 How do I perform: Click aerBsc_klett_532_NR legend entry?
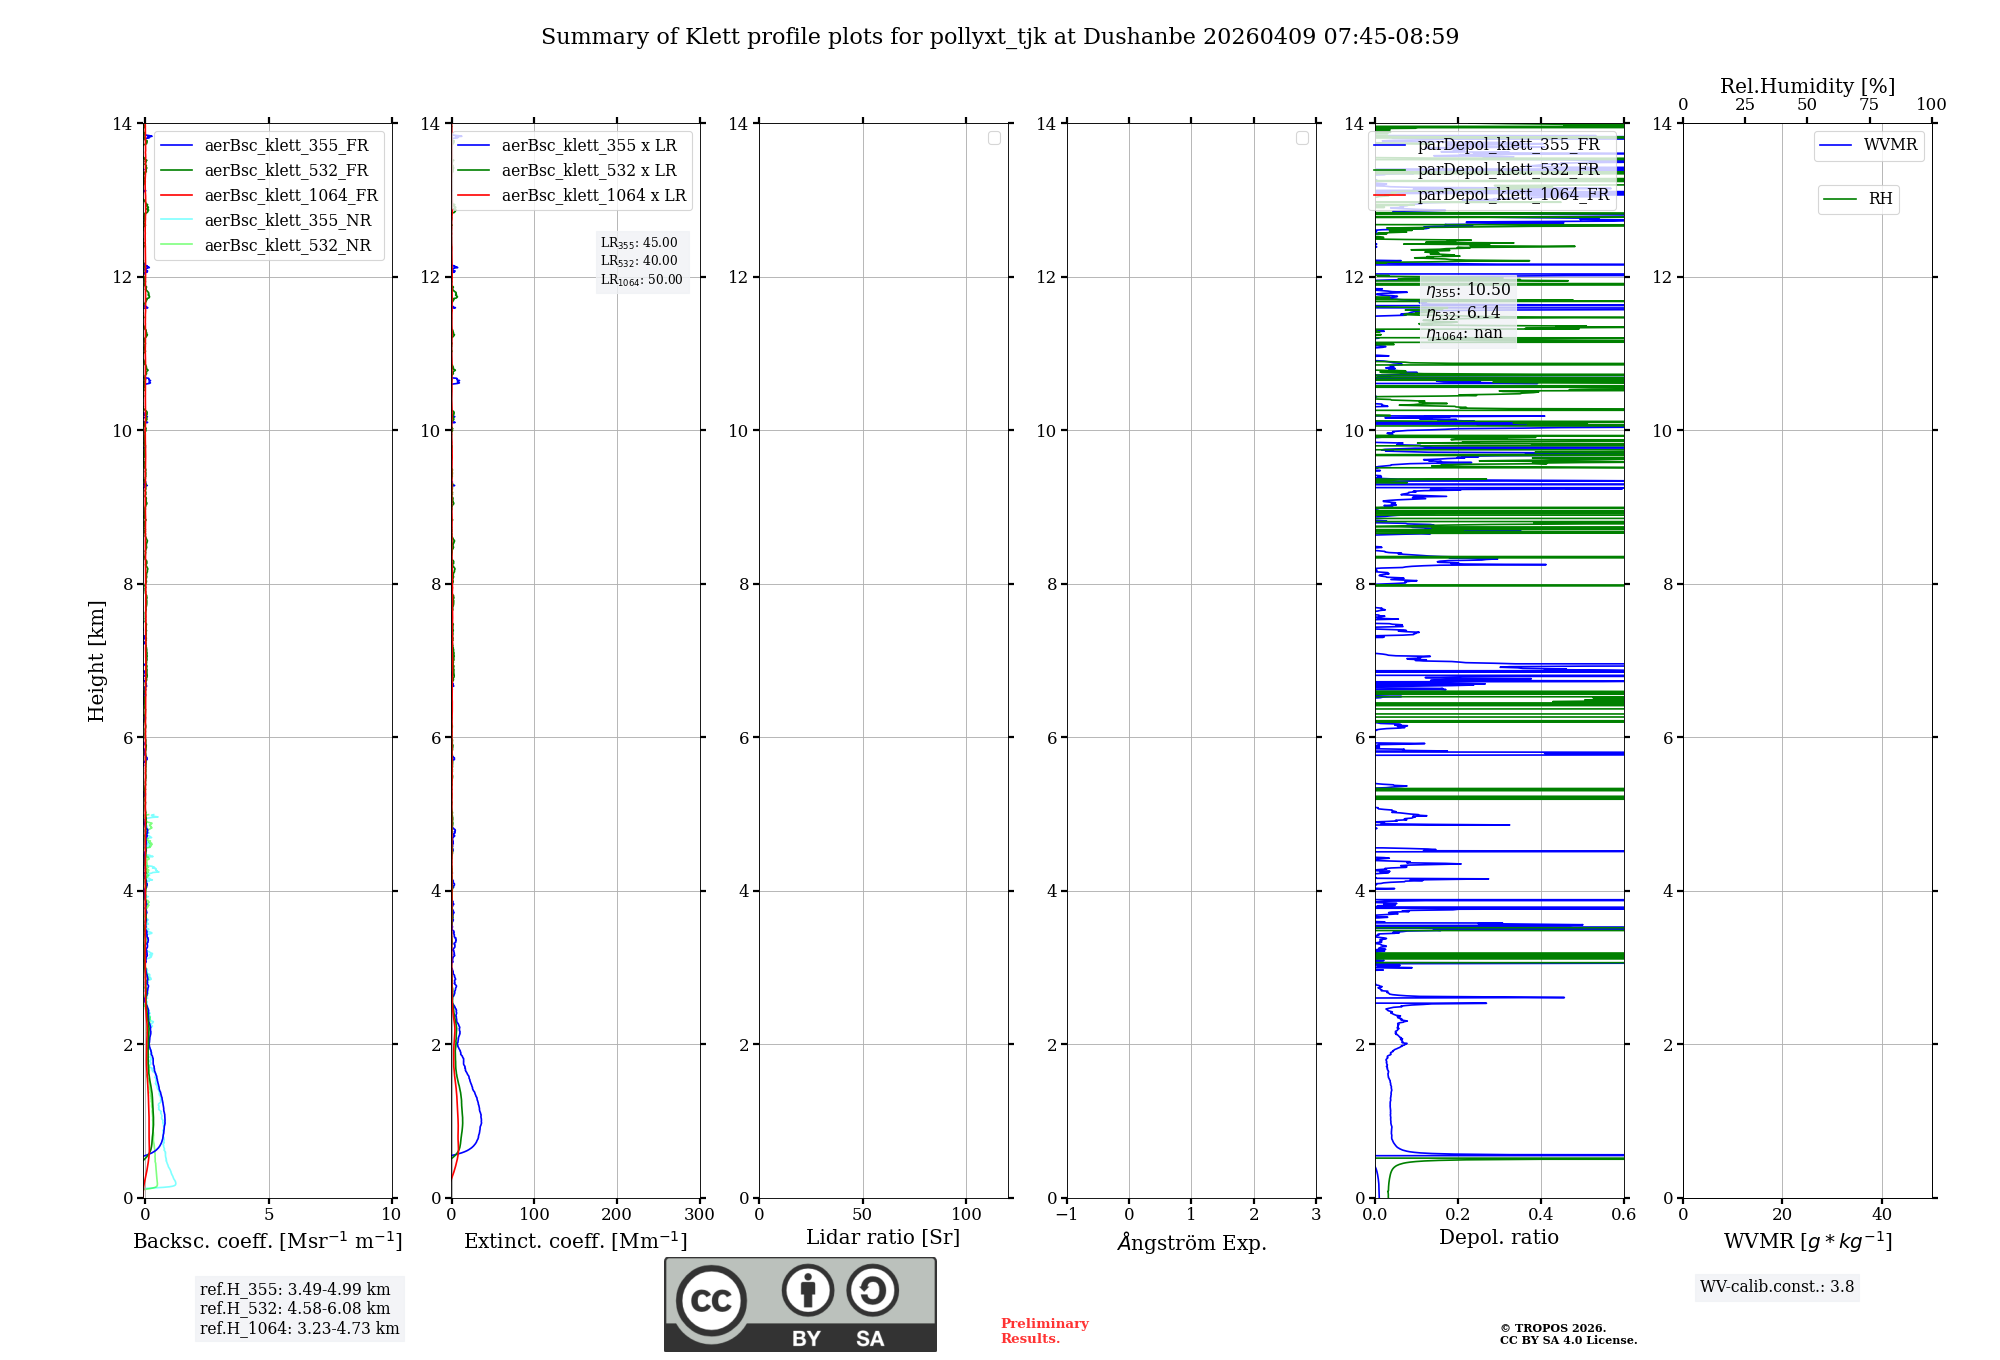287,246
